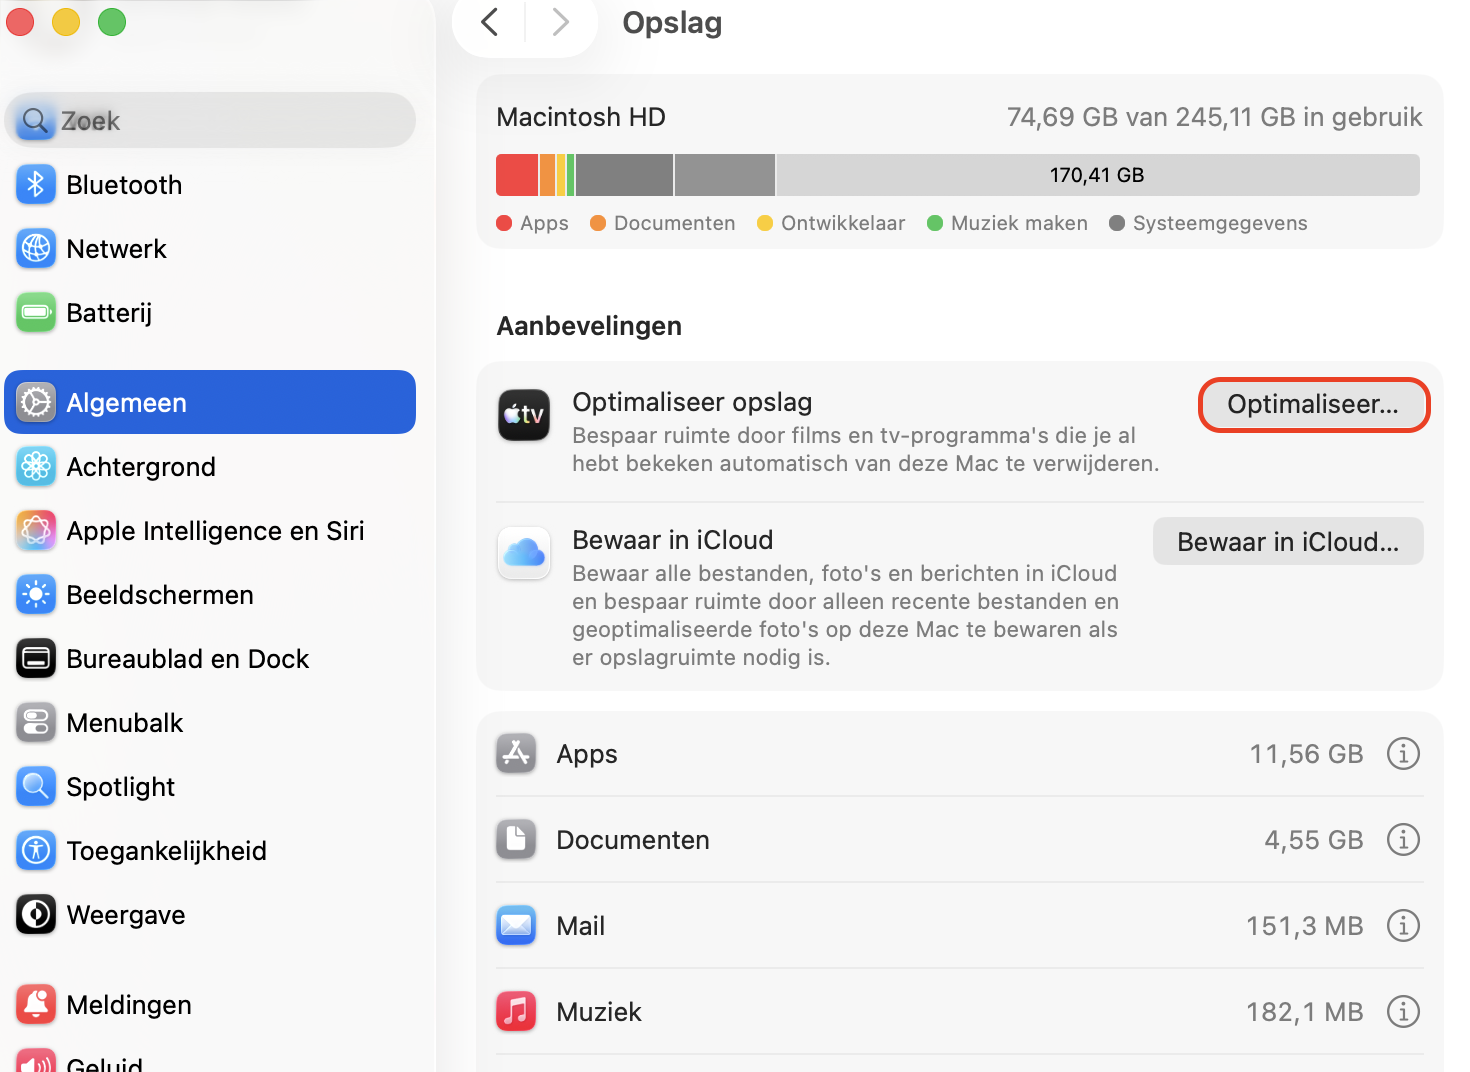Click the Optimaliseer... button
Image resolution: width=1470 pixels, height=1072 pixels.
click(x=1313, y=405)
